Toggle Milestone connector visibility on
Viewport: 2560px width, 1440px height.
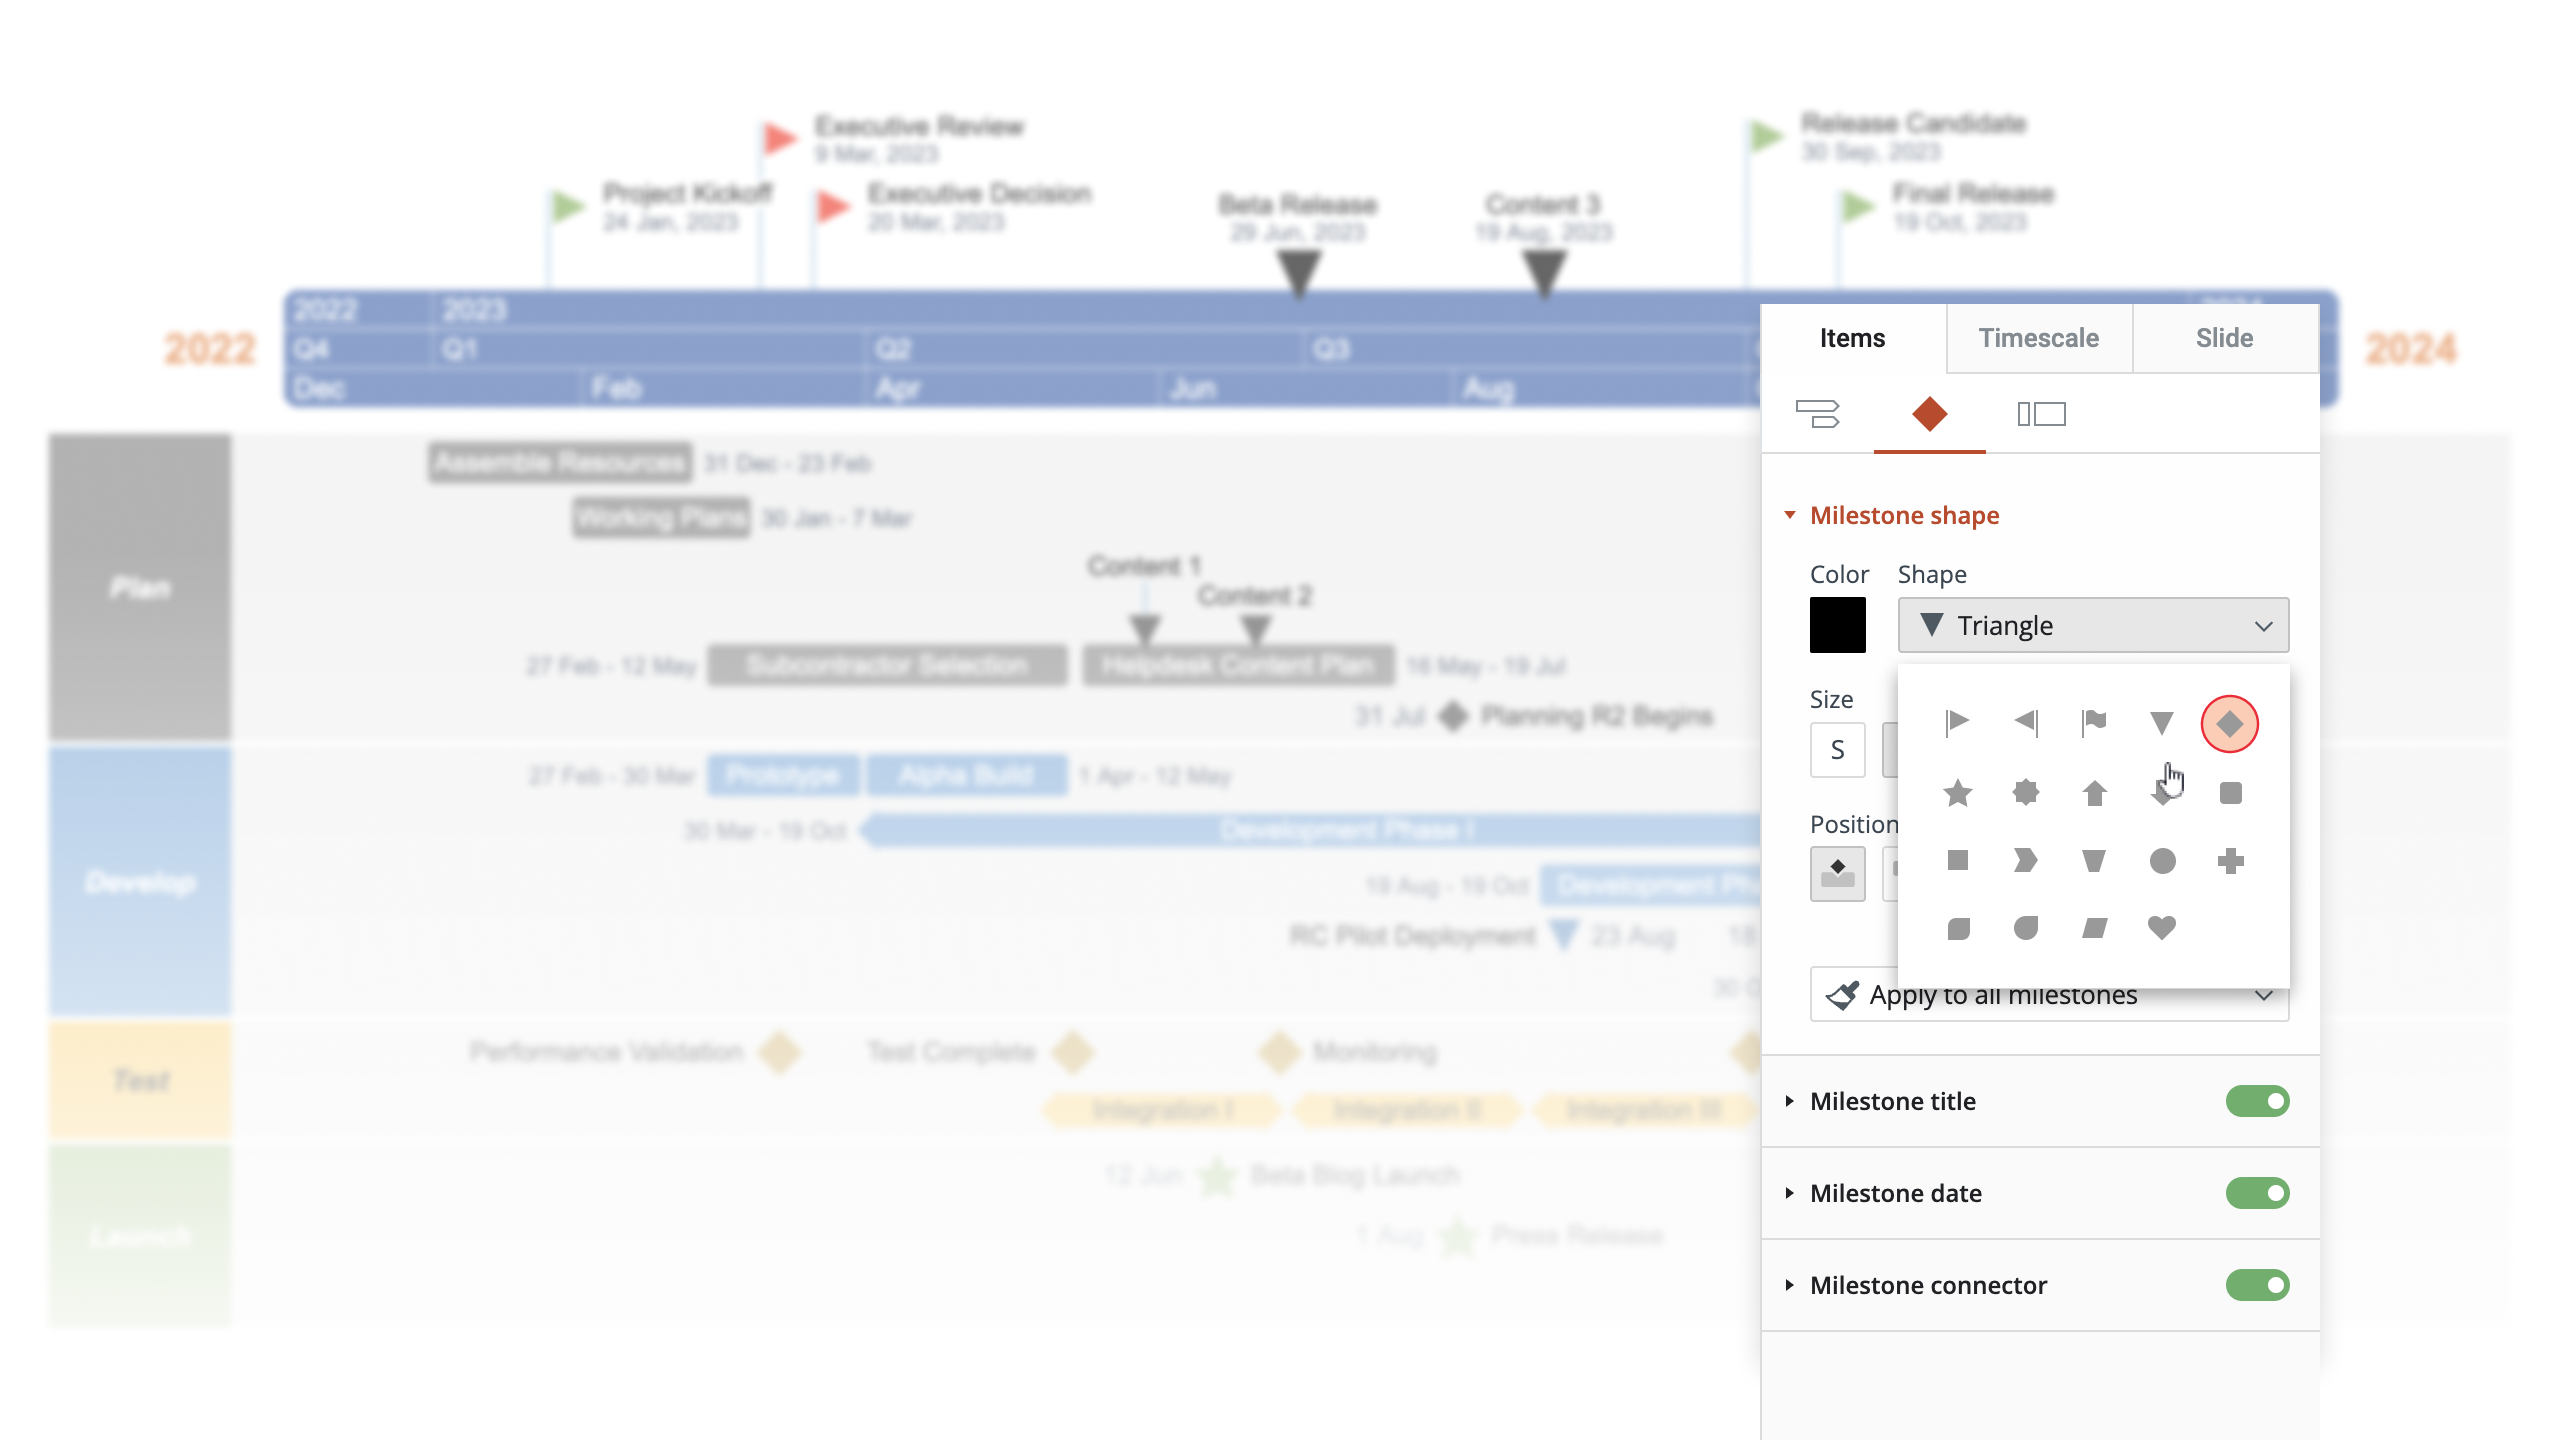2256,1284
